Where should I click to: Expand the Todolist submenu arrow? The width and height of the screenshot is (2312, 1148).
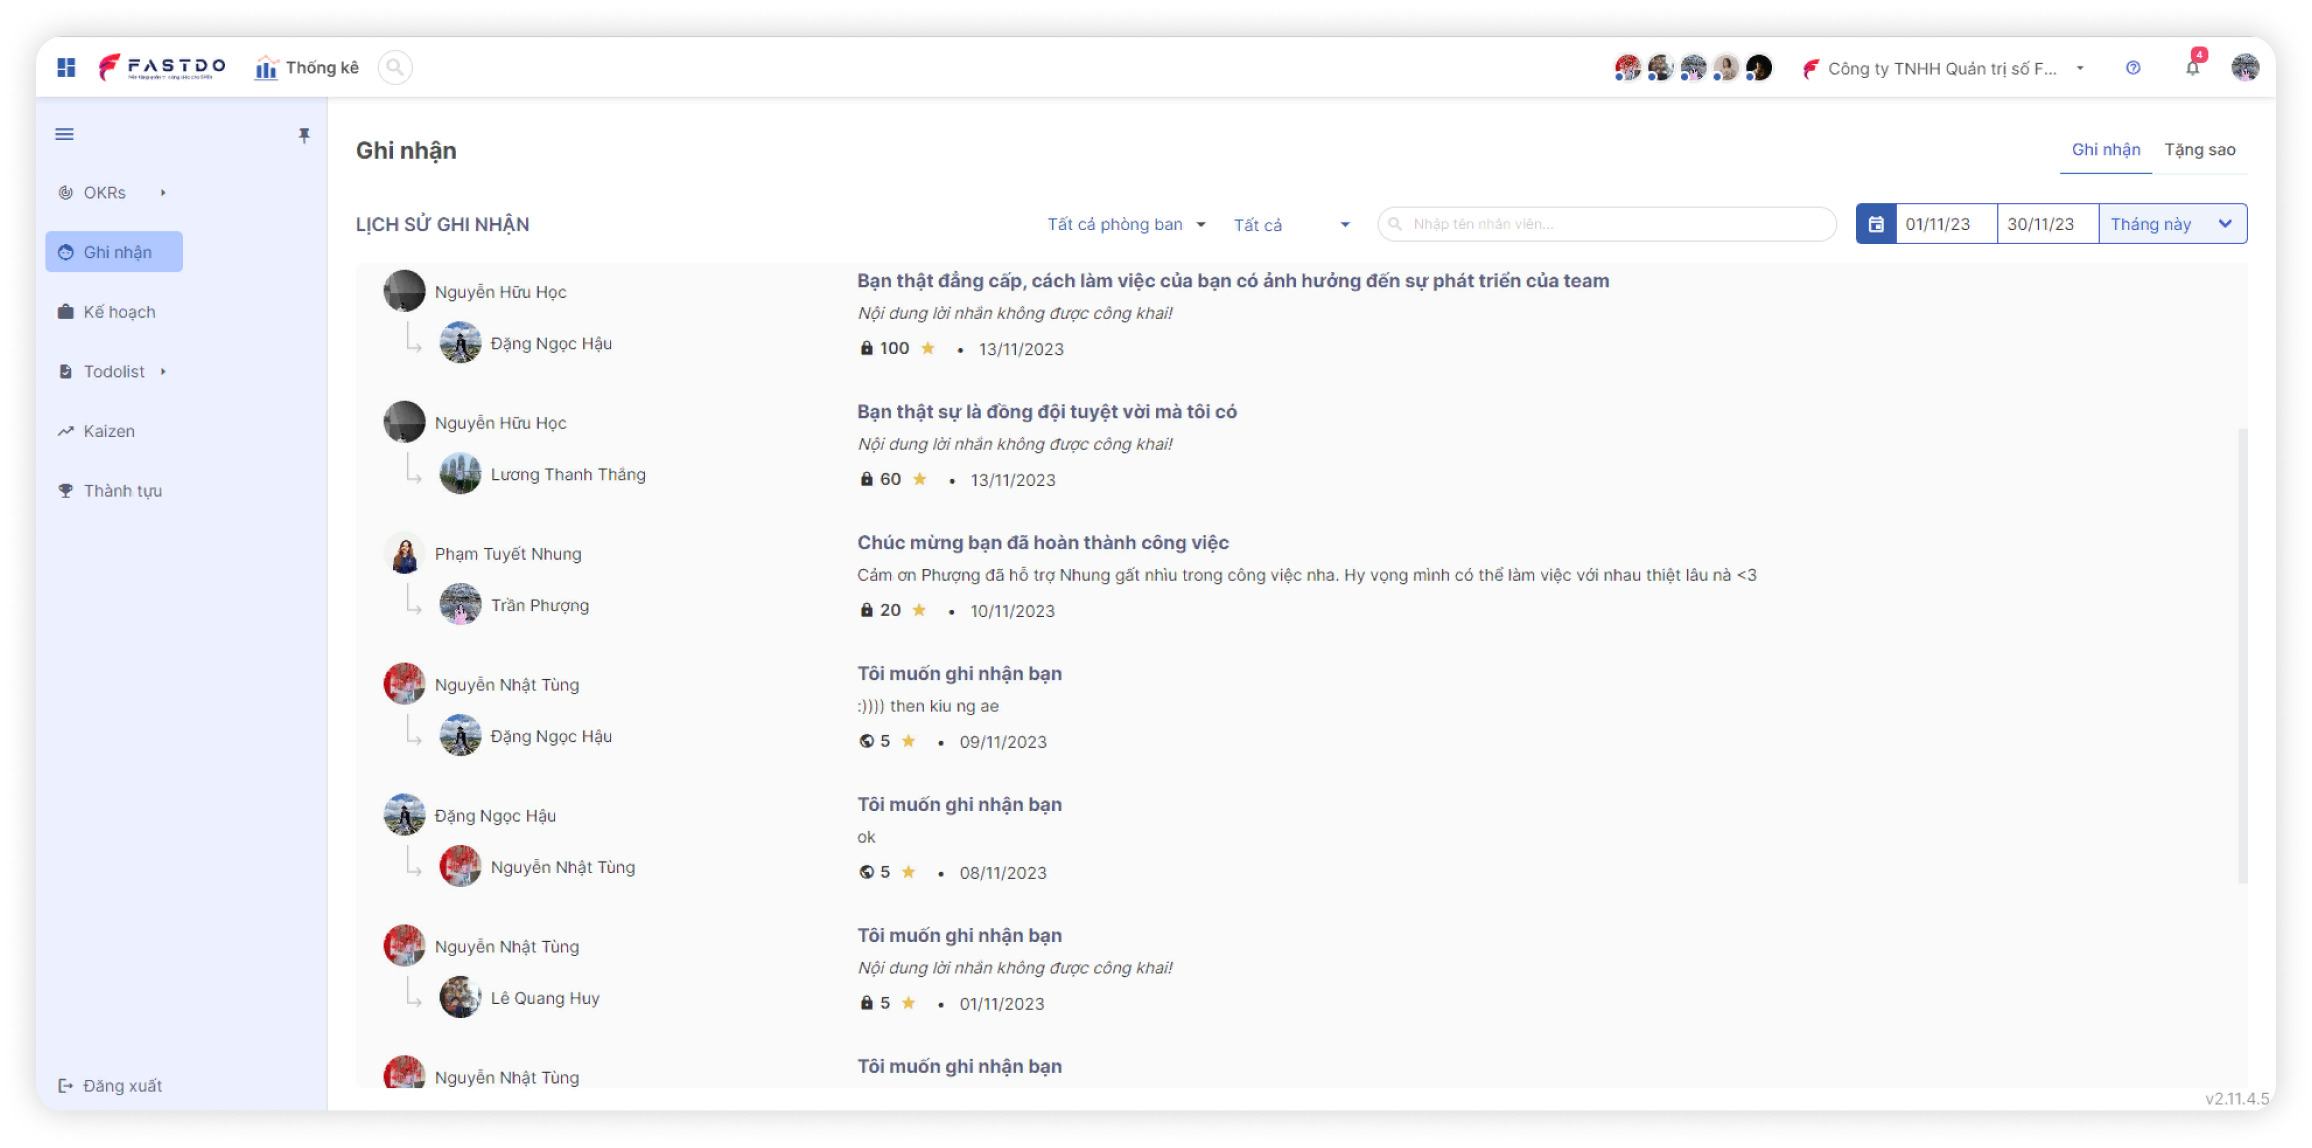(x=163, y=371)
